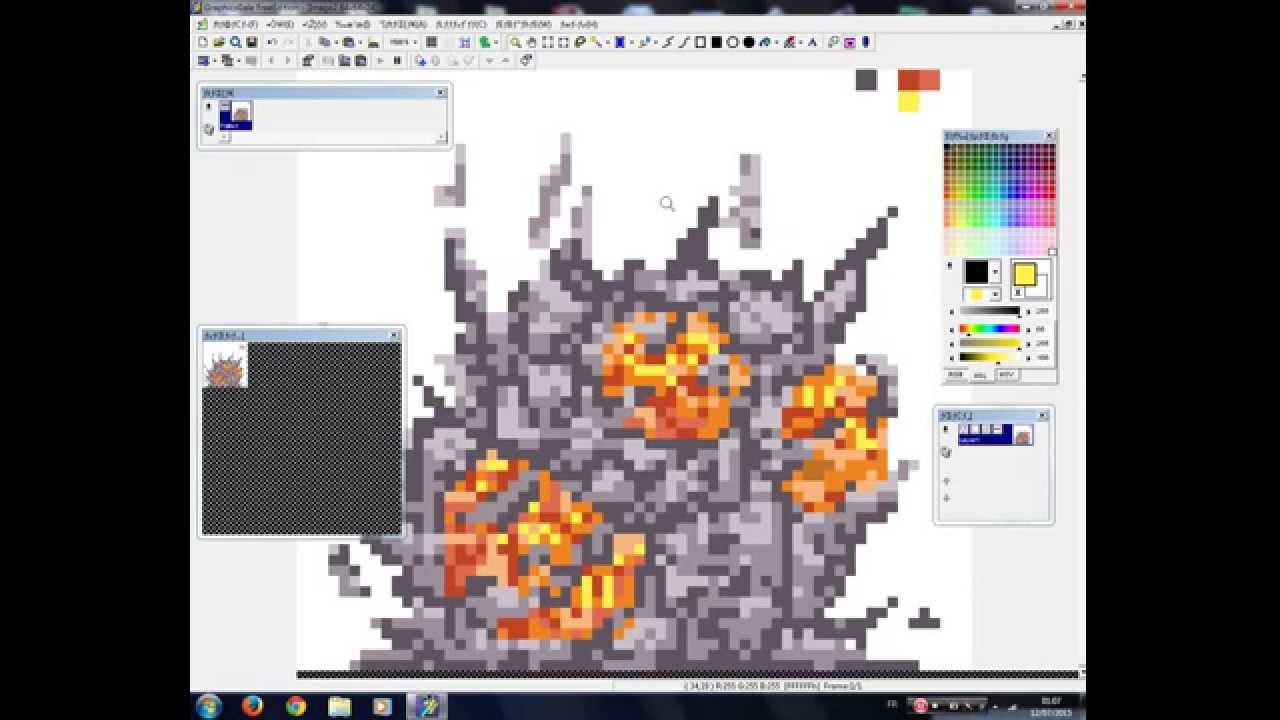Pick a color from the palette grid
The width and height of the screenshot is (1280, 720).
[x=999, y=198]
